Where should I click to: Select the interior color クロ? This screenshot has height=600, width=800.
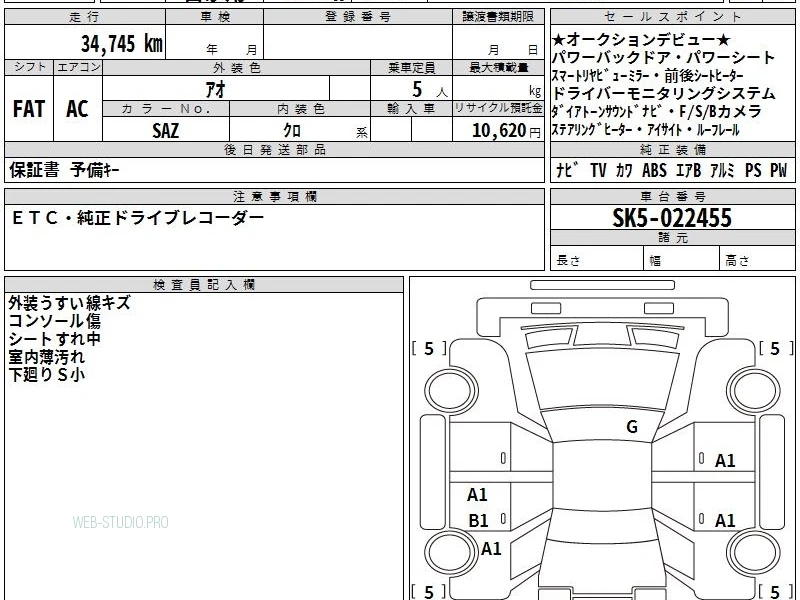(x=292, y=131)
